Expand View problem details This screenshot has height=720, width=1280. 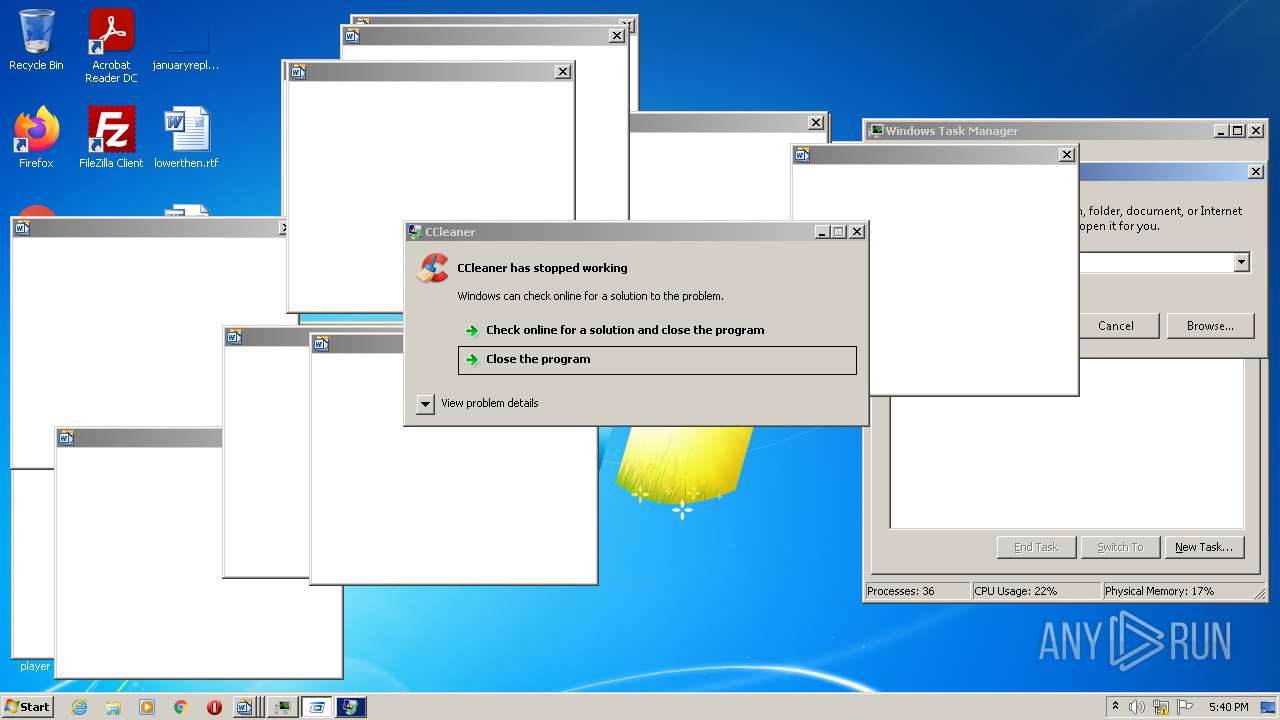(425, 404)
